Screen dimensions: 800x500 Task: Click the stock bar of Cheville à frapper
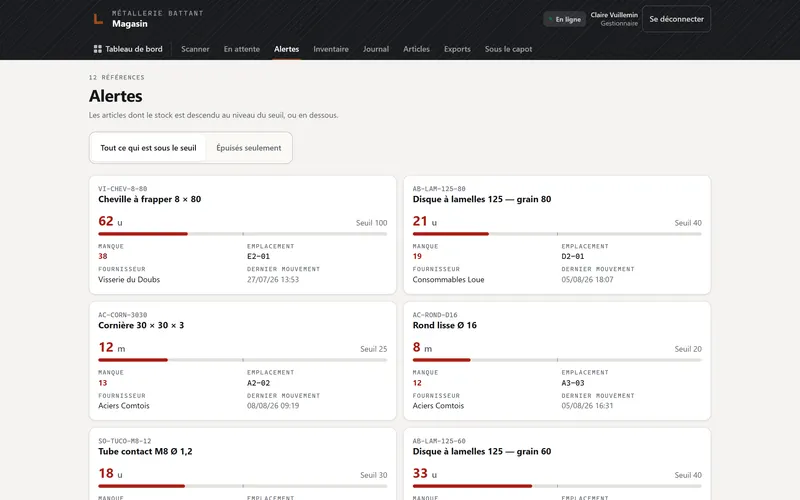(242, 234)
